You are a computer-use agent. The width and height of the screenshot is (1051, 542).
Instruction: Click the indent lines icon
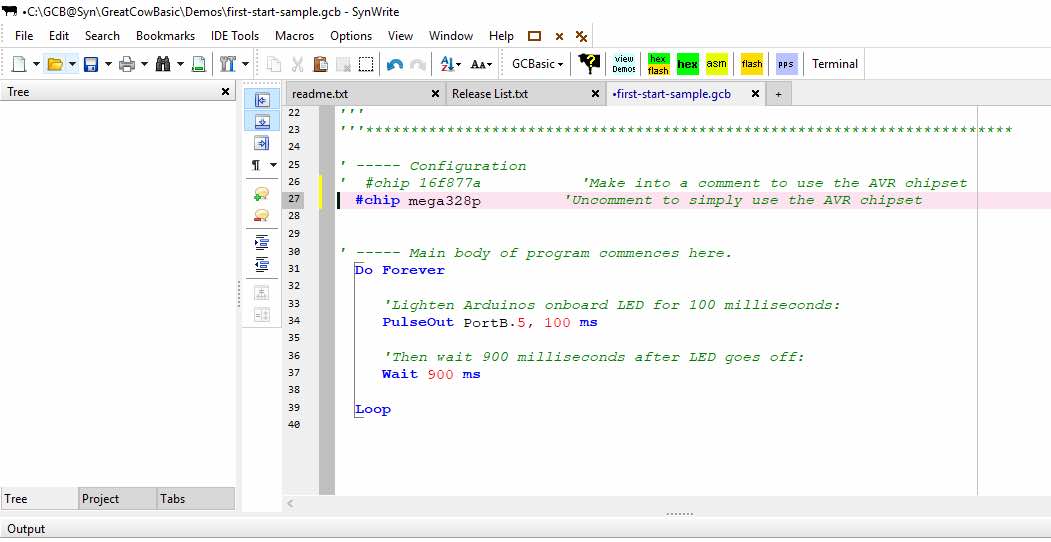coord(262,243)
